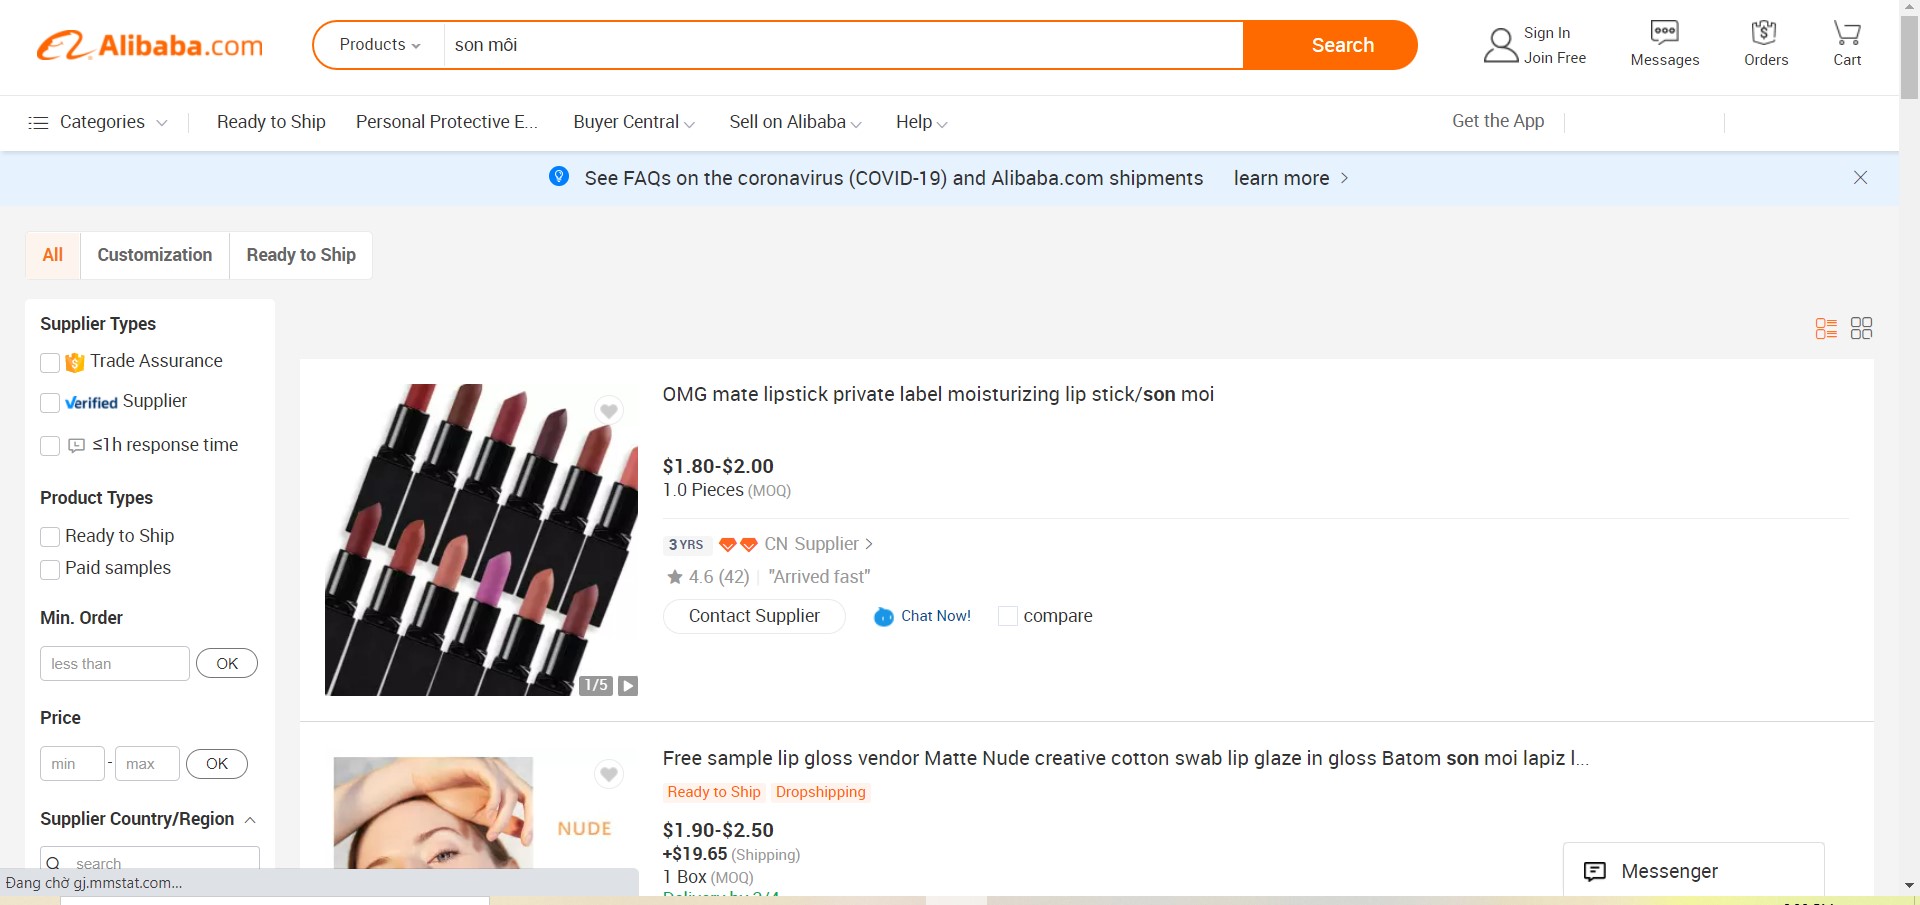The width and height of the screenshot is (1920, 905).
Task: Click the Contact Supplier button
Action: 754,616
